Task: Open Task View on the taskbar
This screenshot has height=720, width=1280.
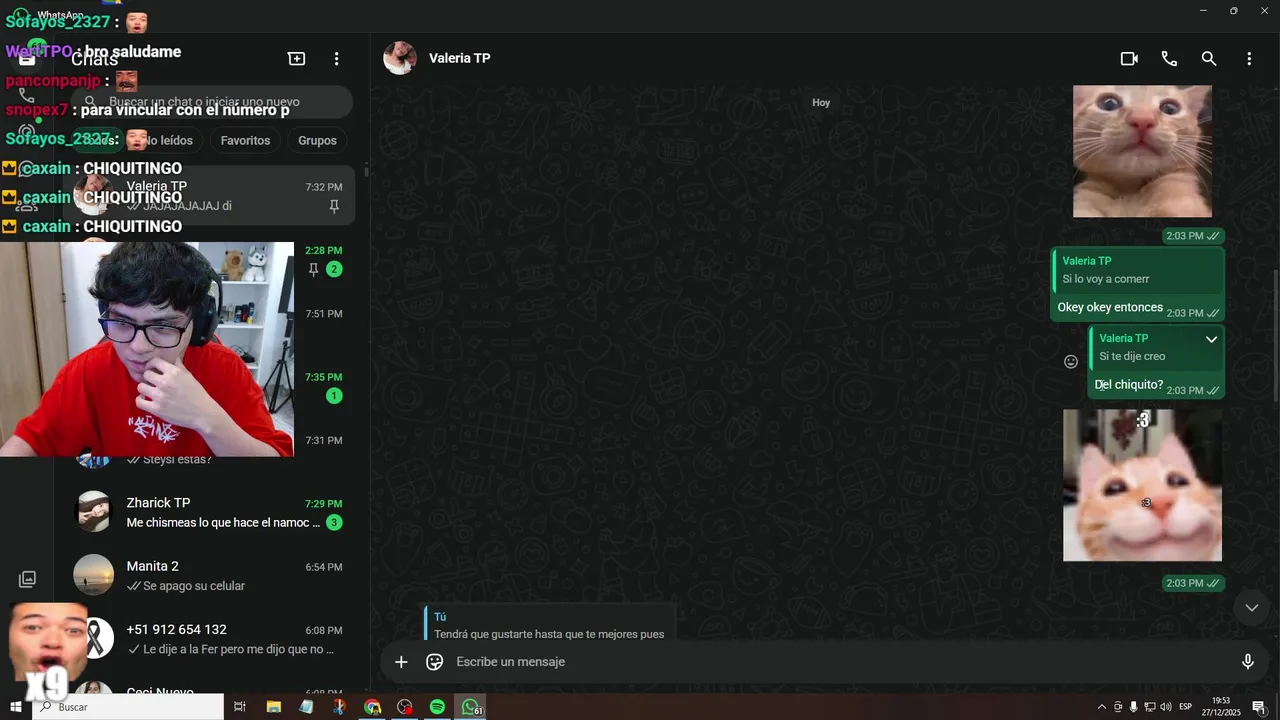Action: pos(240,707)
